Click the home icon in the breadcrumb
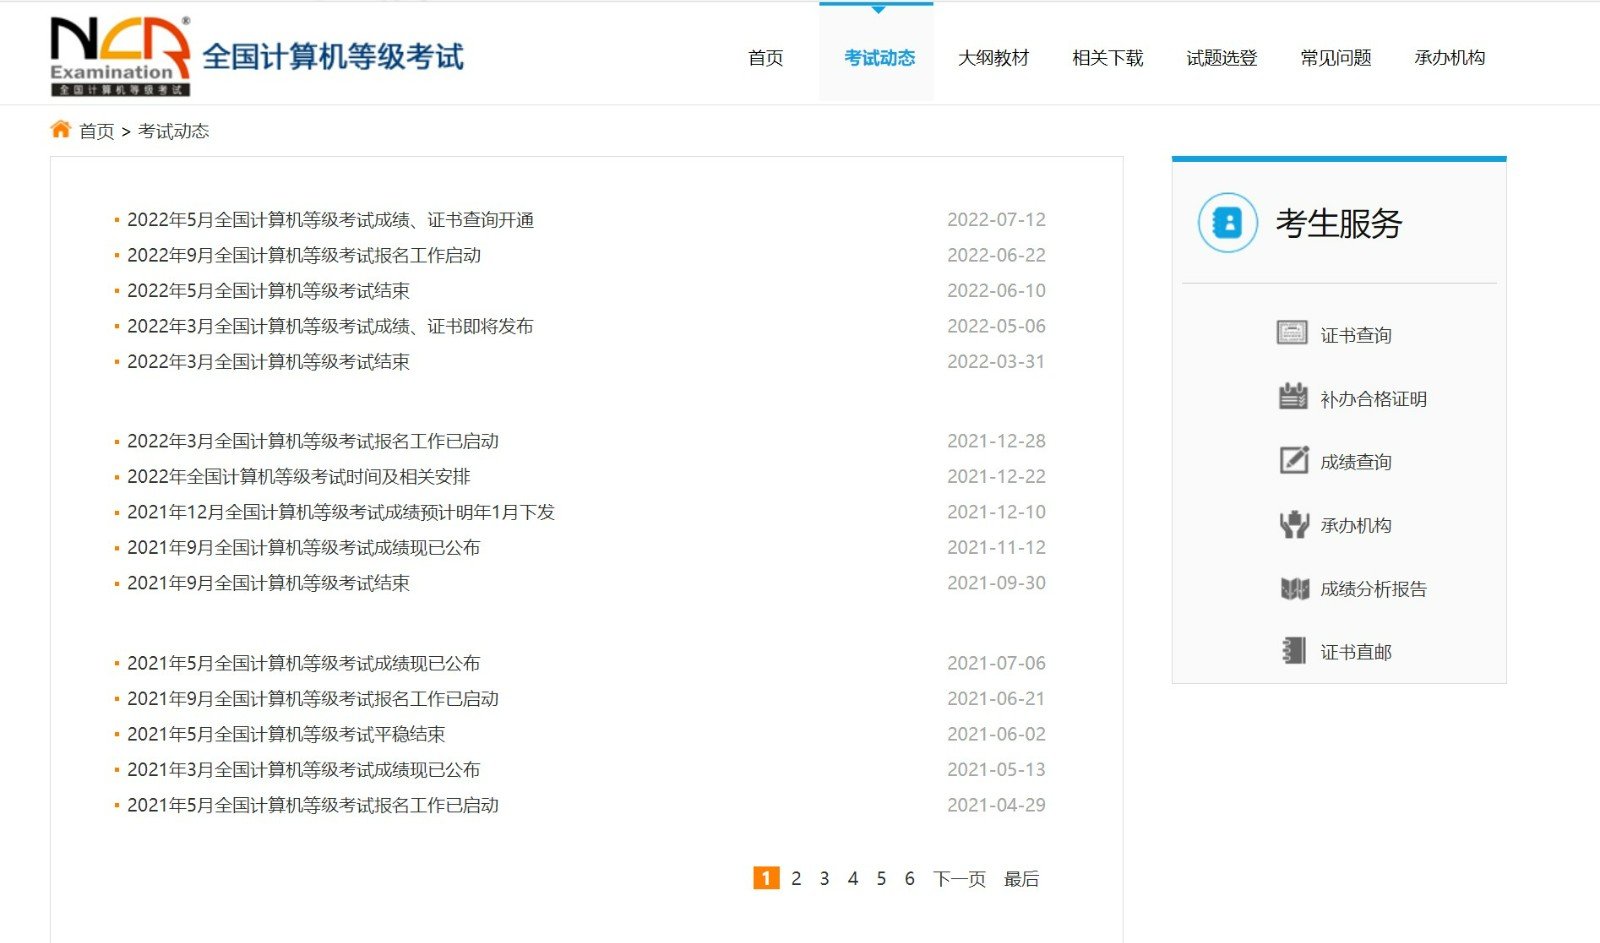This screenshot has width=1600, height=943. [59, 128]
